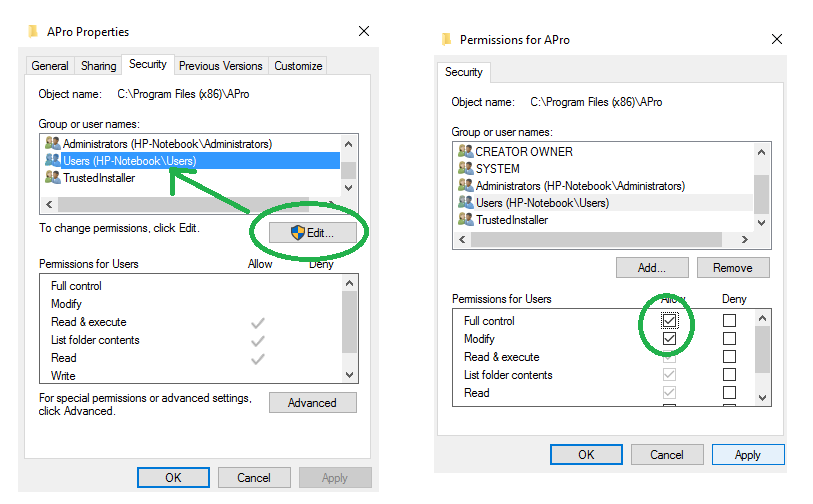The image size is (813, 504).
Task: Click the shield Edit button
Action: point(311,232)
